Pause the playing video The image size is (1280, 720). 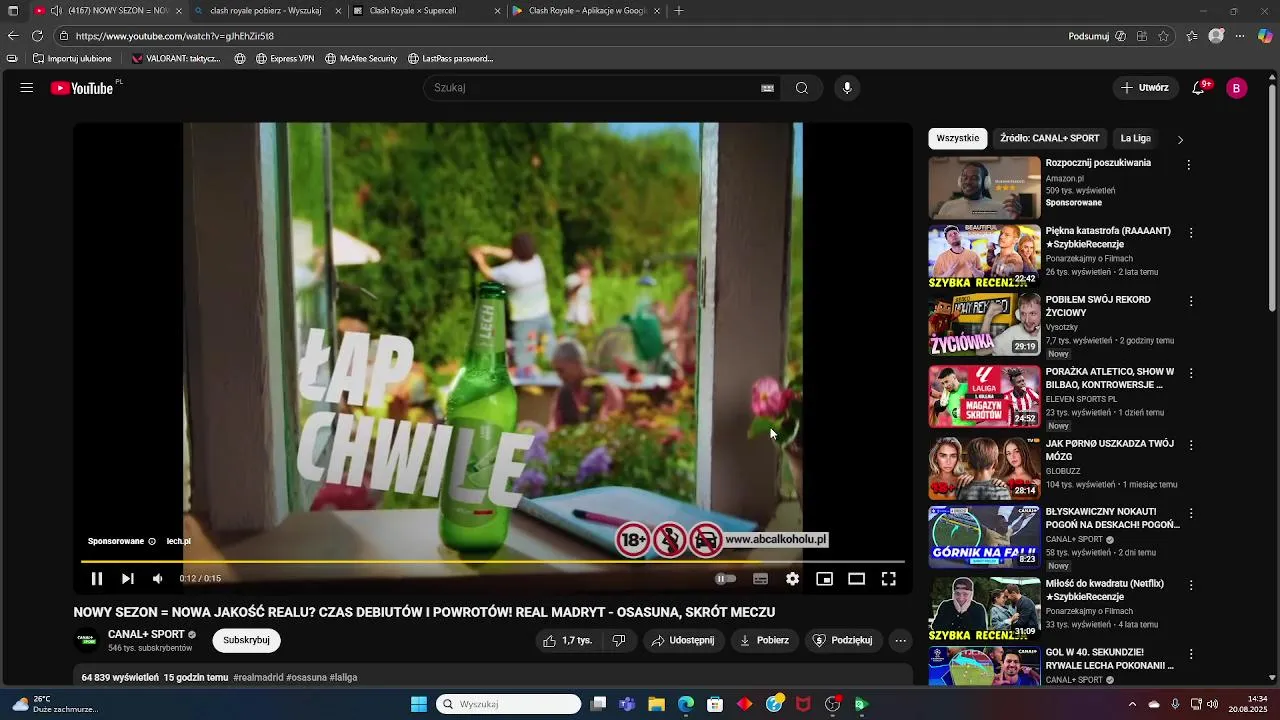[97, 578]
